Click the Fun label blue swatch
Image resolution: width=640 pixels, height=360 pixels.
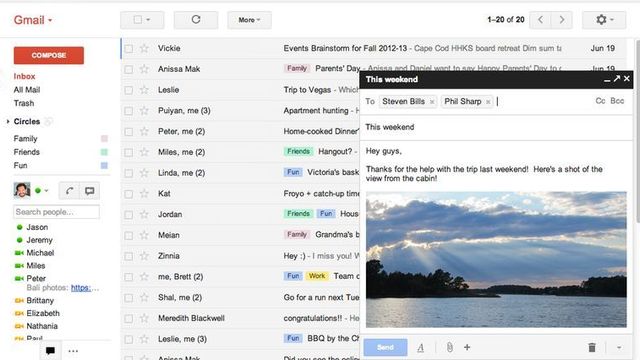[x=104, y=165]
